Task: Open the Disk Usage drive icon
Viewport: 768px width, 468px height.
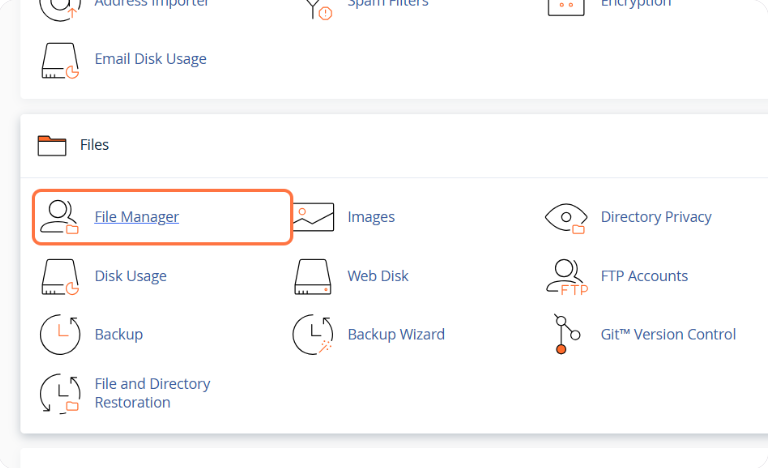Action: (59, 276)
